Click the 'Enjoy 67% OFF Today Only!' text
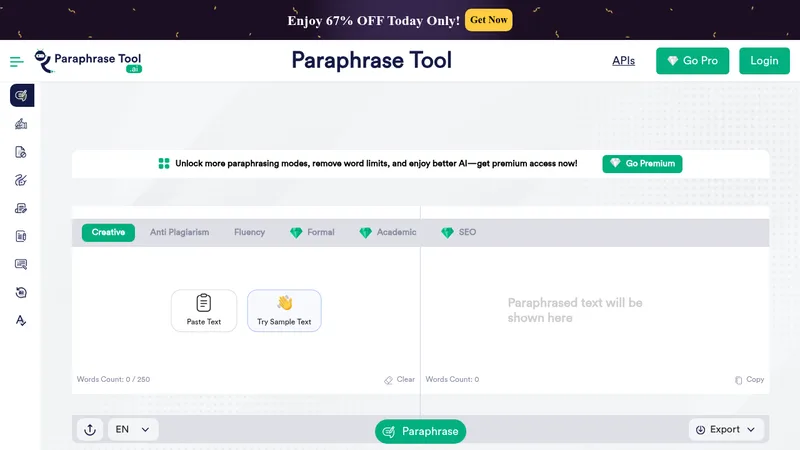 (x=373, y=21)
